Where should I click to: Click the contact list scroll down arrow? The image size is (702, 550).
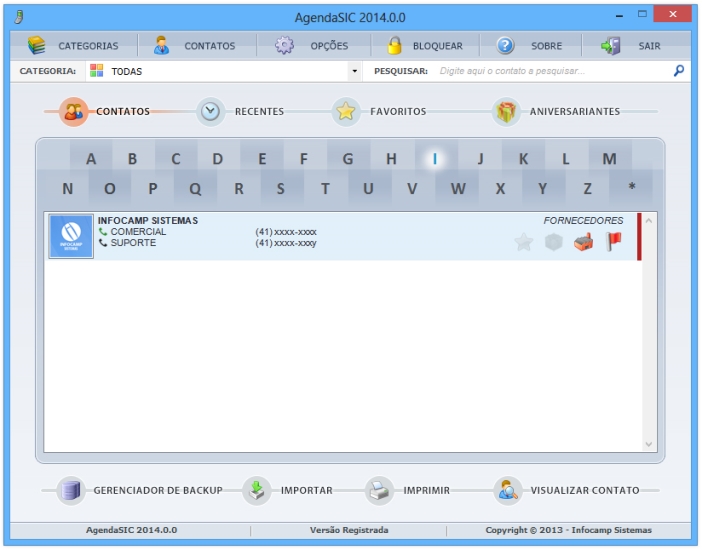tap(649, 444)
